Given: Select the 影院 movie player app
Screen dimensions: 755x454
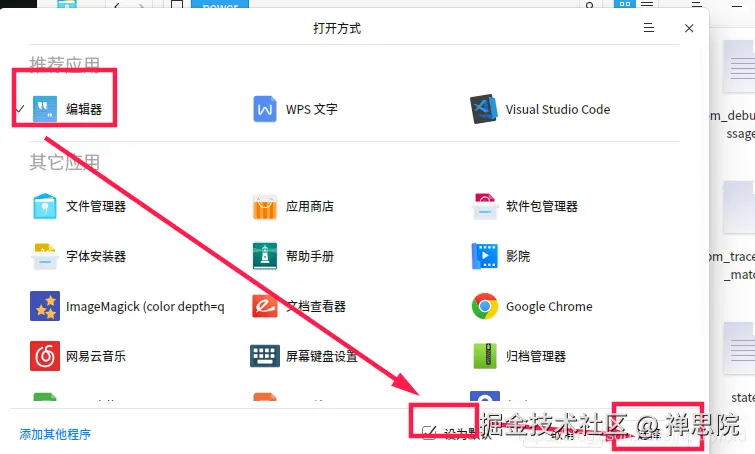Looking at the screenshot, I should coord(501,256).
